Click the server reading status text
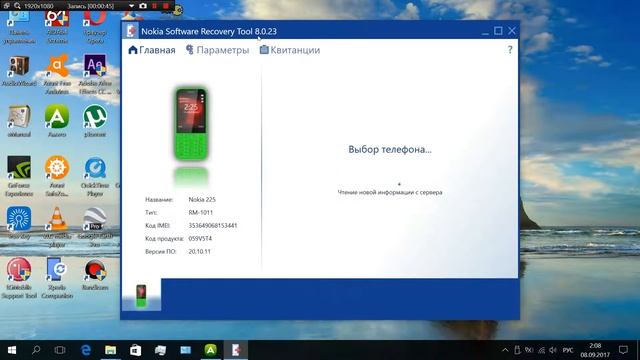 tap(390, 192)
